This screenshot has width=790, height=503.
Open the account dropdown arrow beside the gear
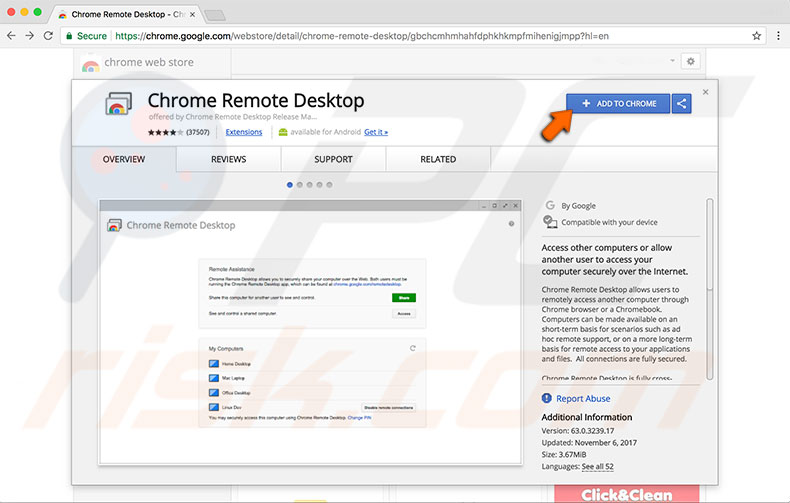672,61
